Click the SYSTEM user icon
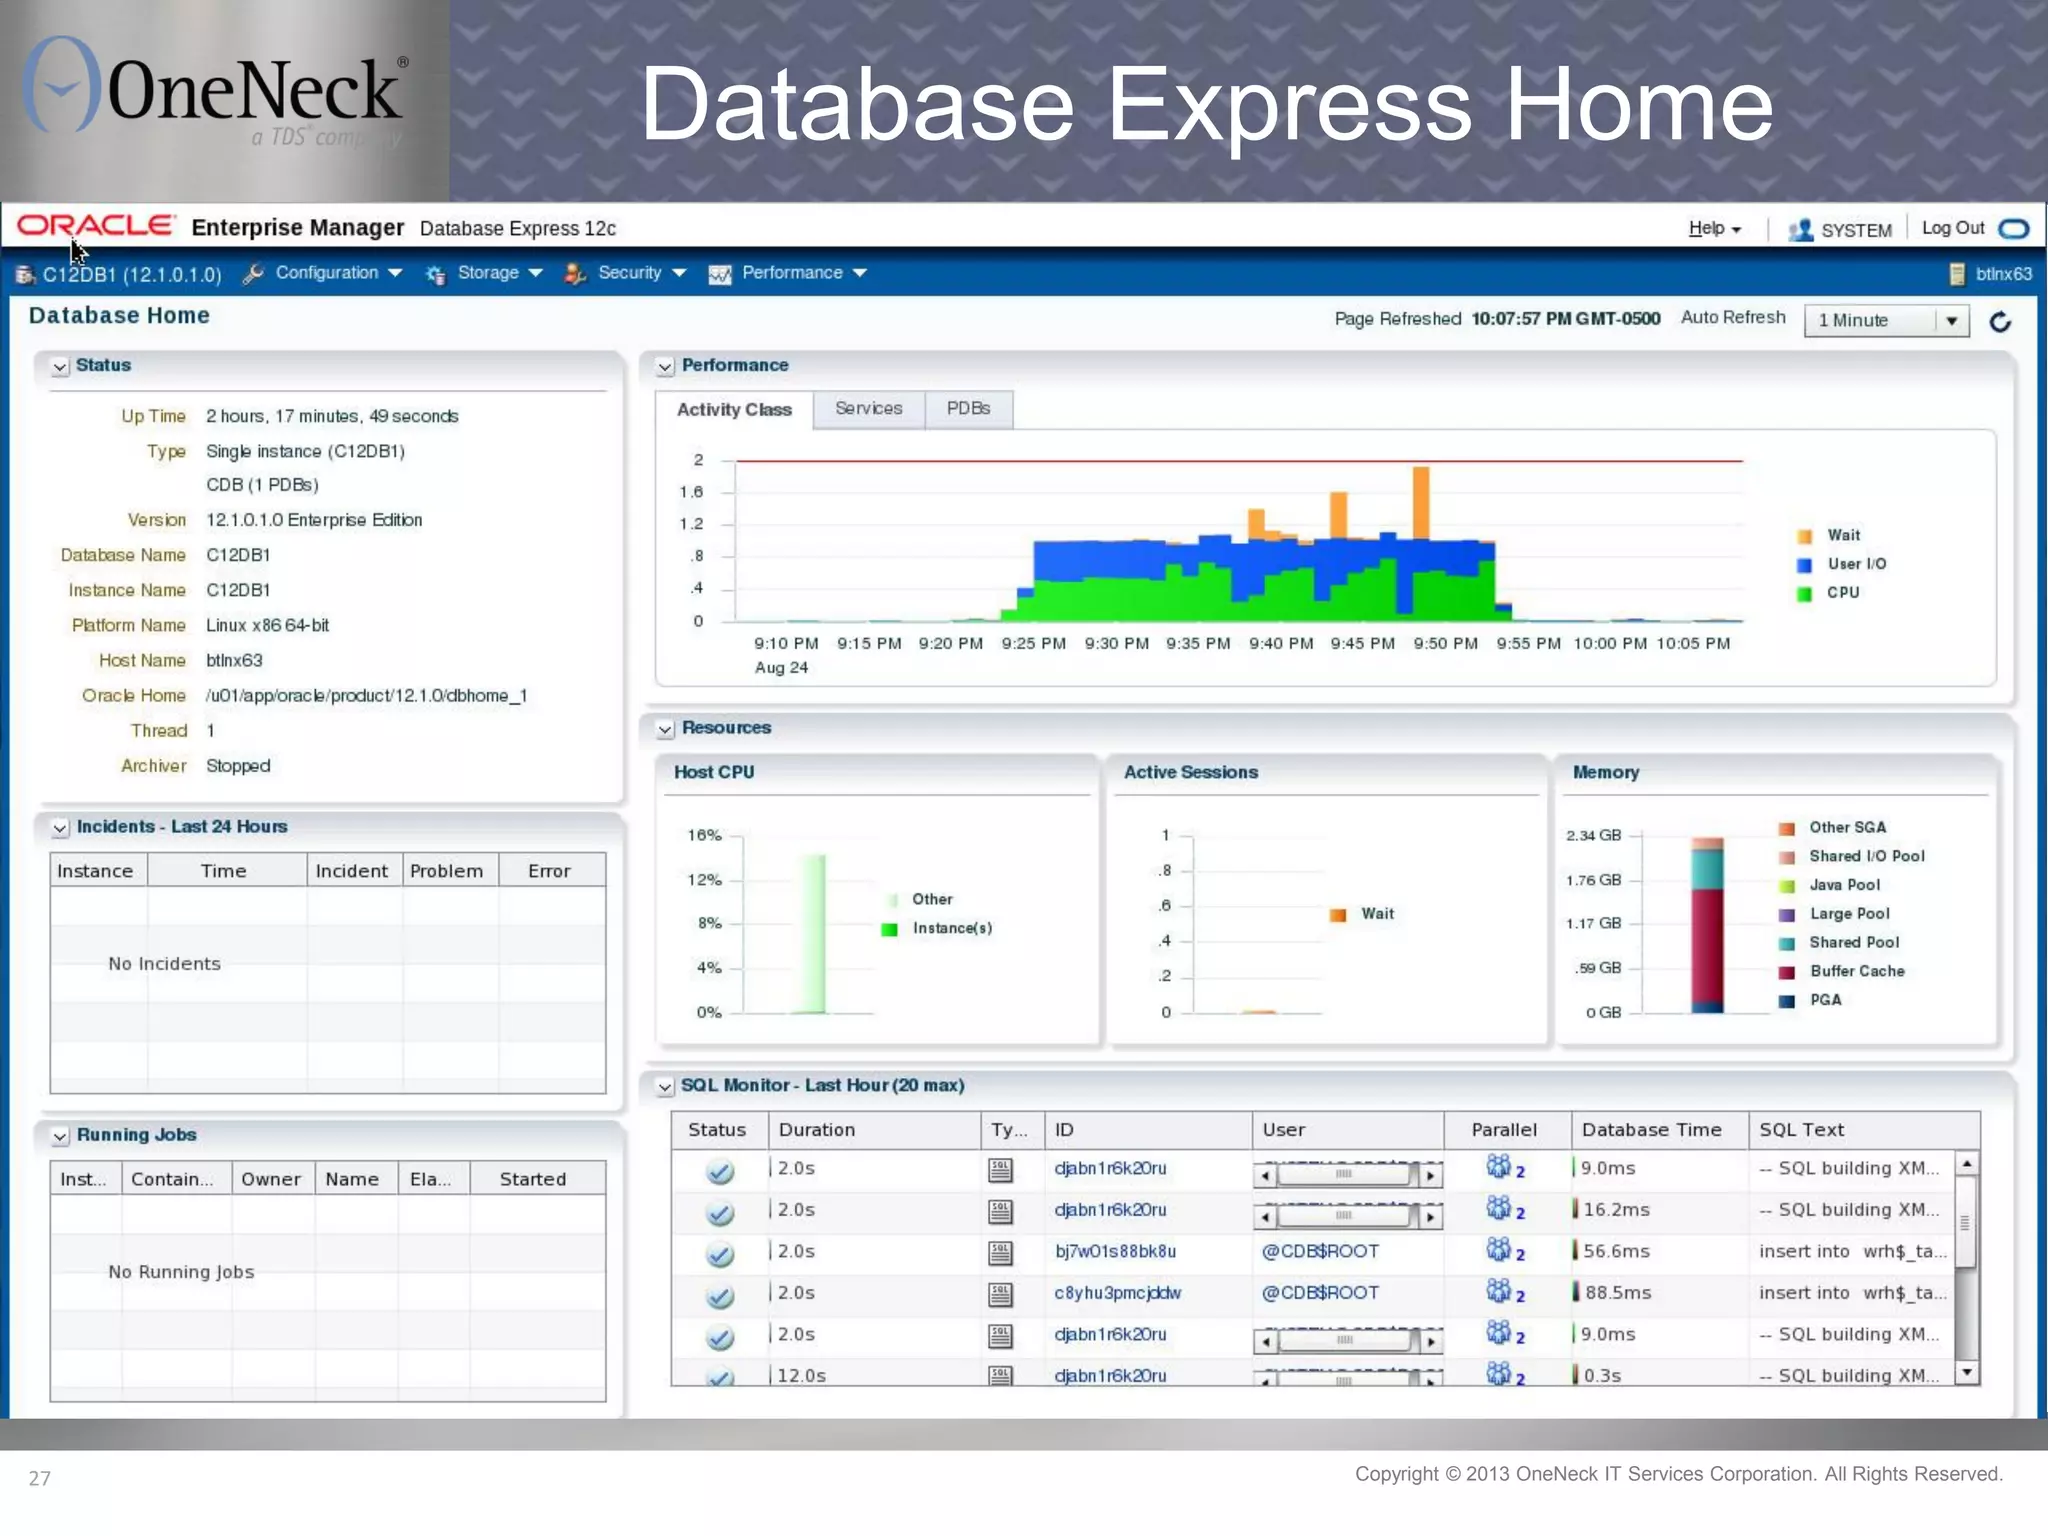 tap(1801, 230)
